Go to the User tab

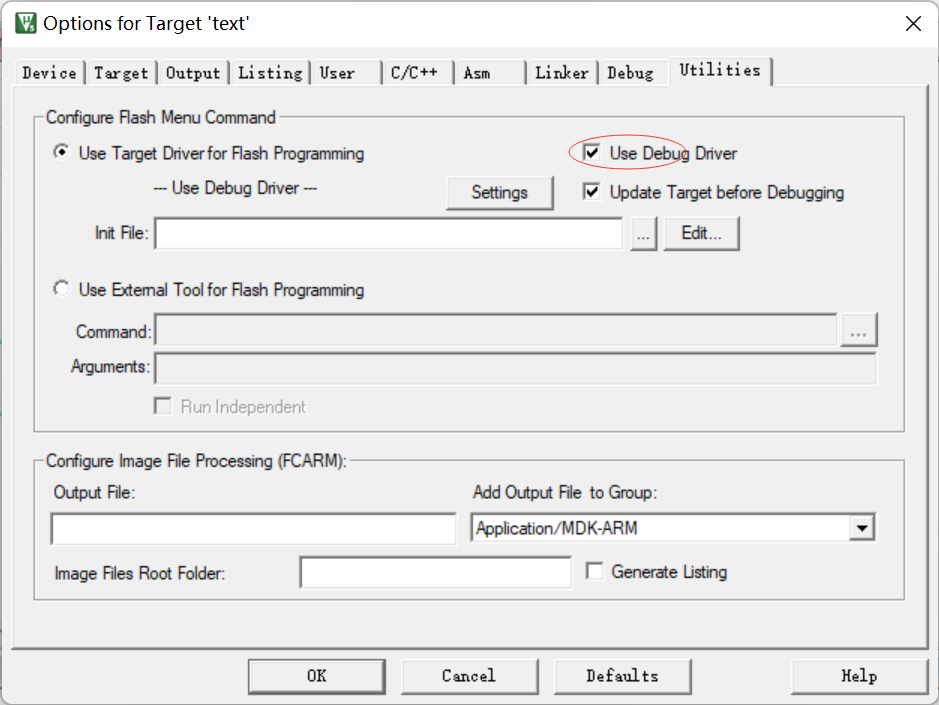point(346,73)
